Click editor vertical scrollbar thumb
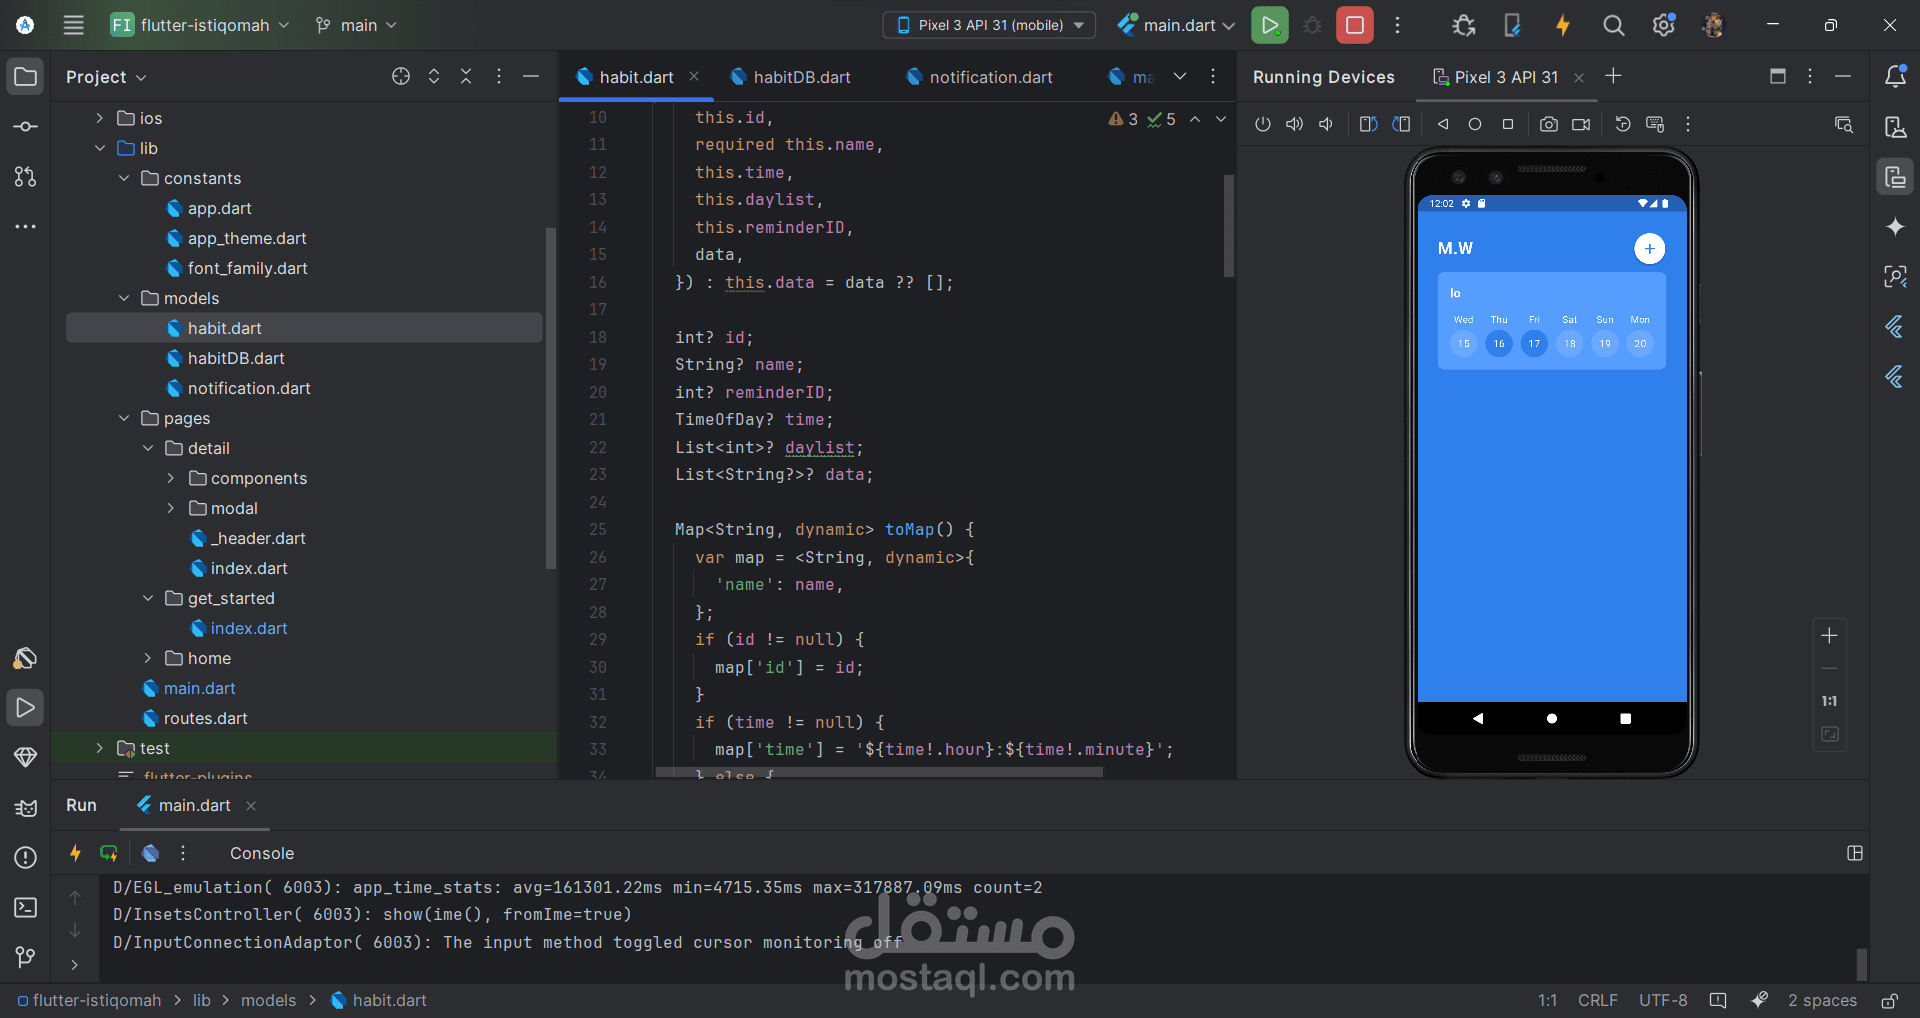Viewport: 1920px width, 1018px height. tap(1229, 226)
